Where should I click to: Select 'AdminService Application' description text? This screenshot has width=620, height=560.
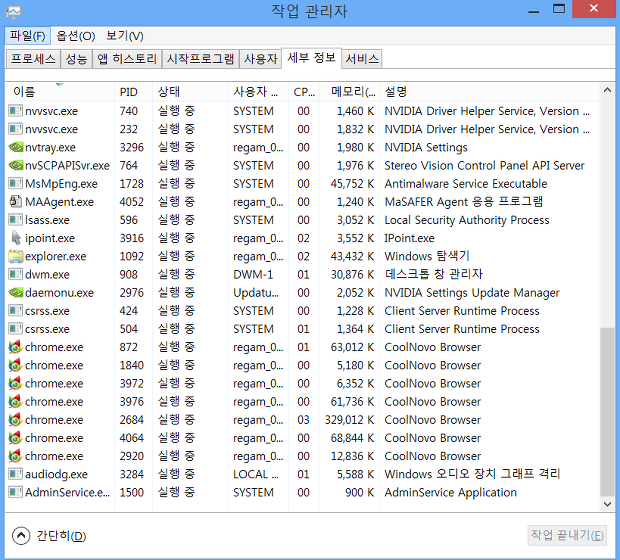[451, 492]
